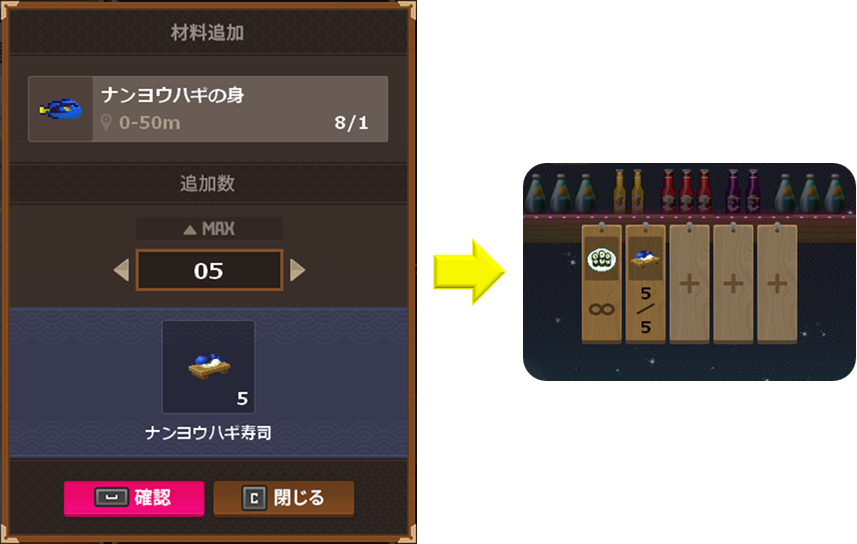Close the dialog with 閉じる button
Image resolution: width=857 pixels, height=544 pixels.
click(284, 498)
